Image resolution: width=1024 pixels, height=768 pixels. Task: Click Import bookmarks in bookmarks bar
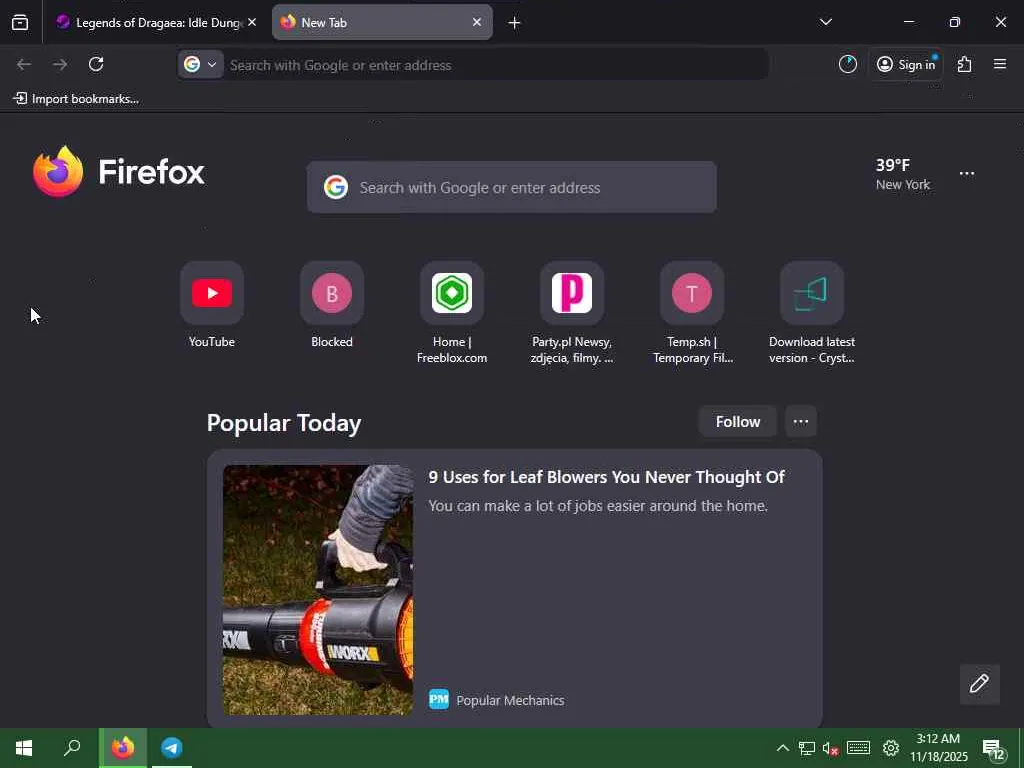[76, 99]
